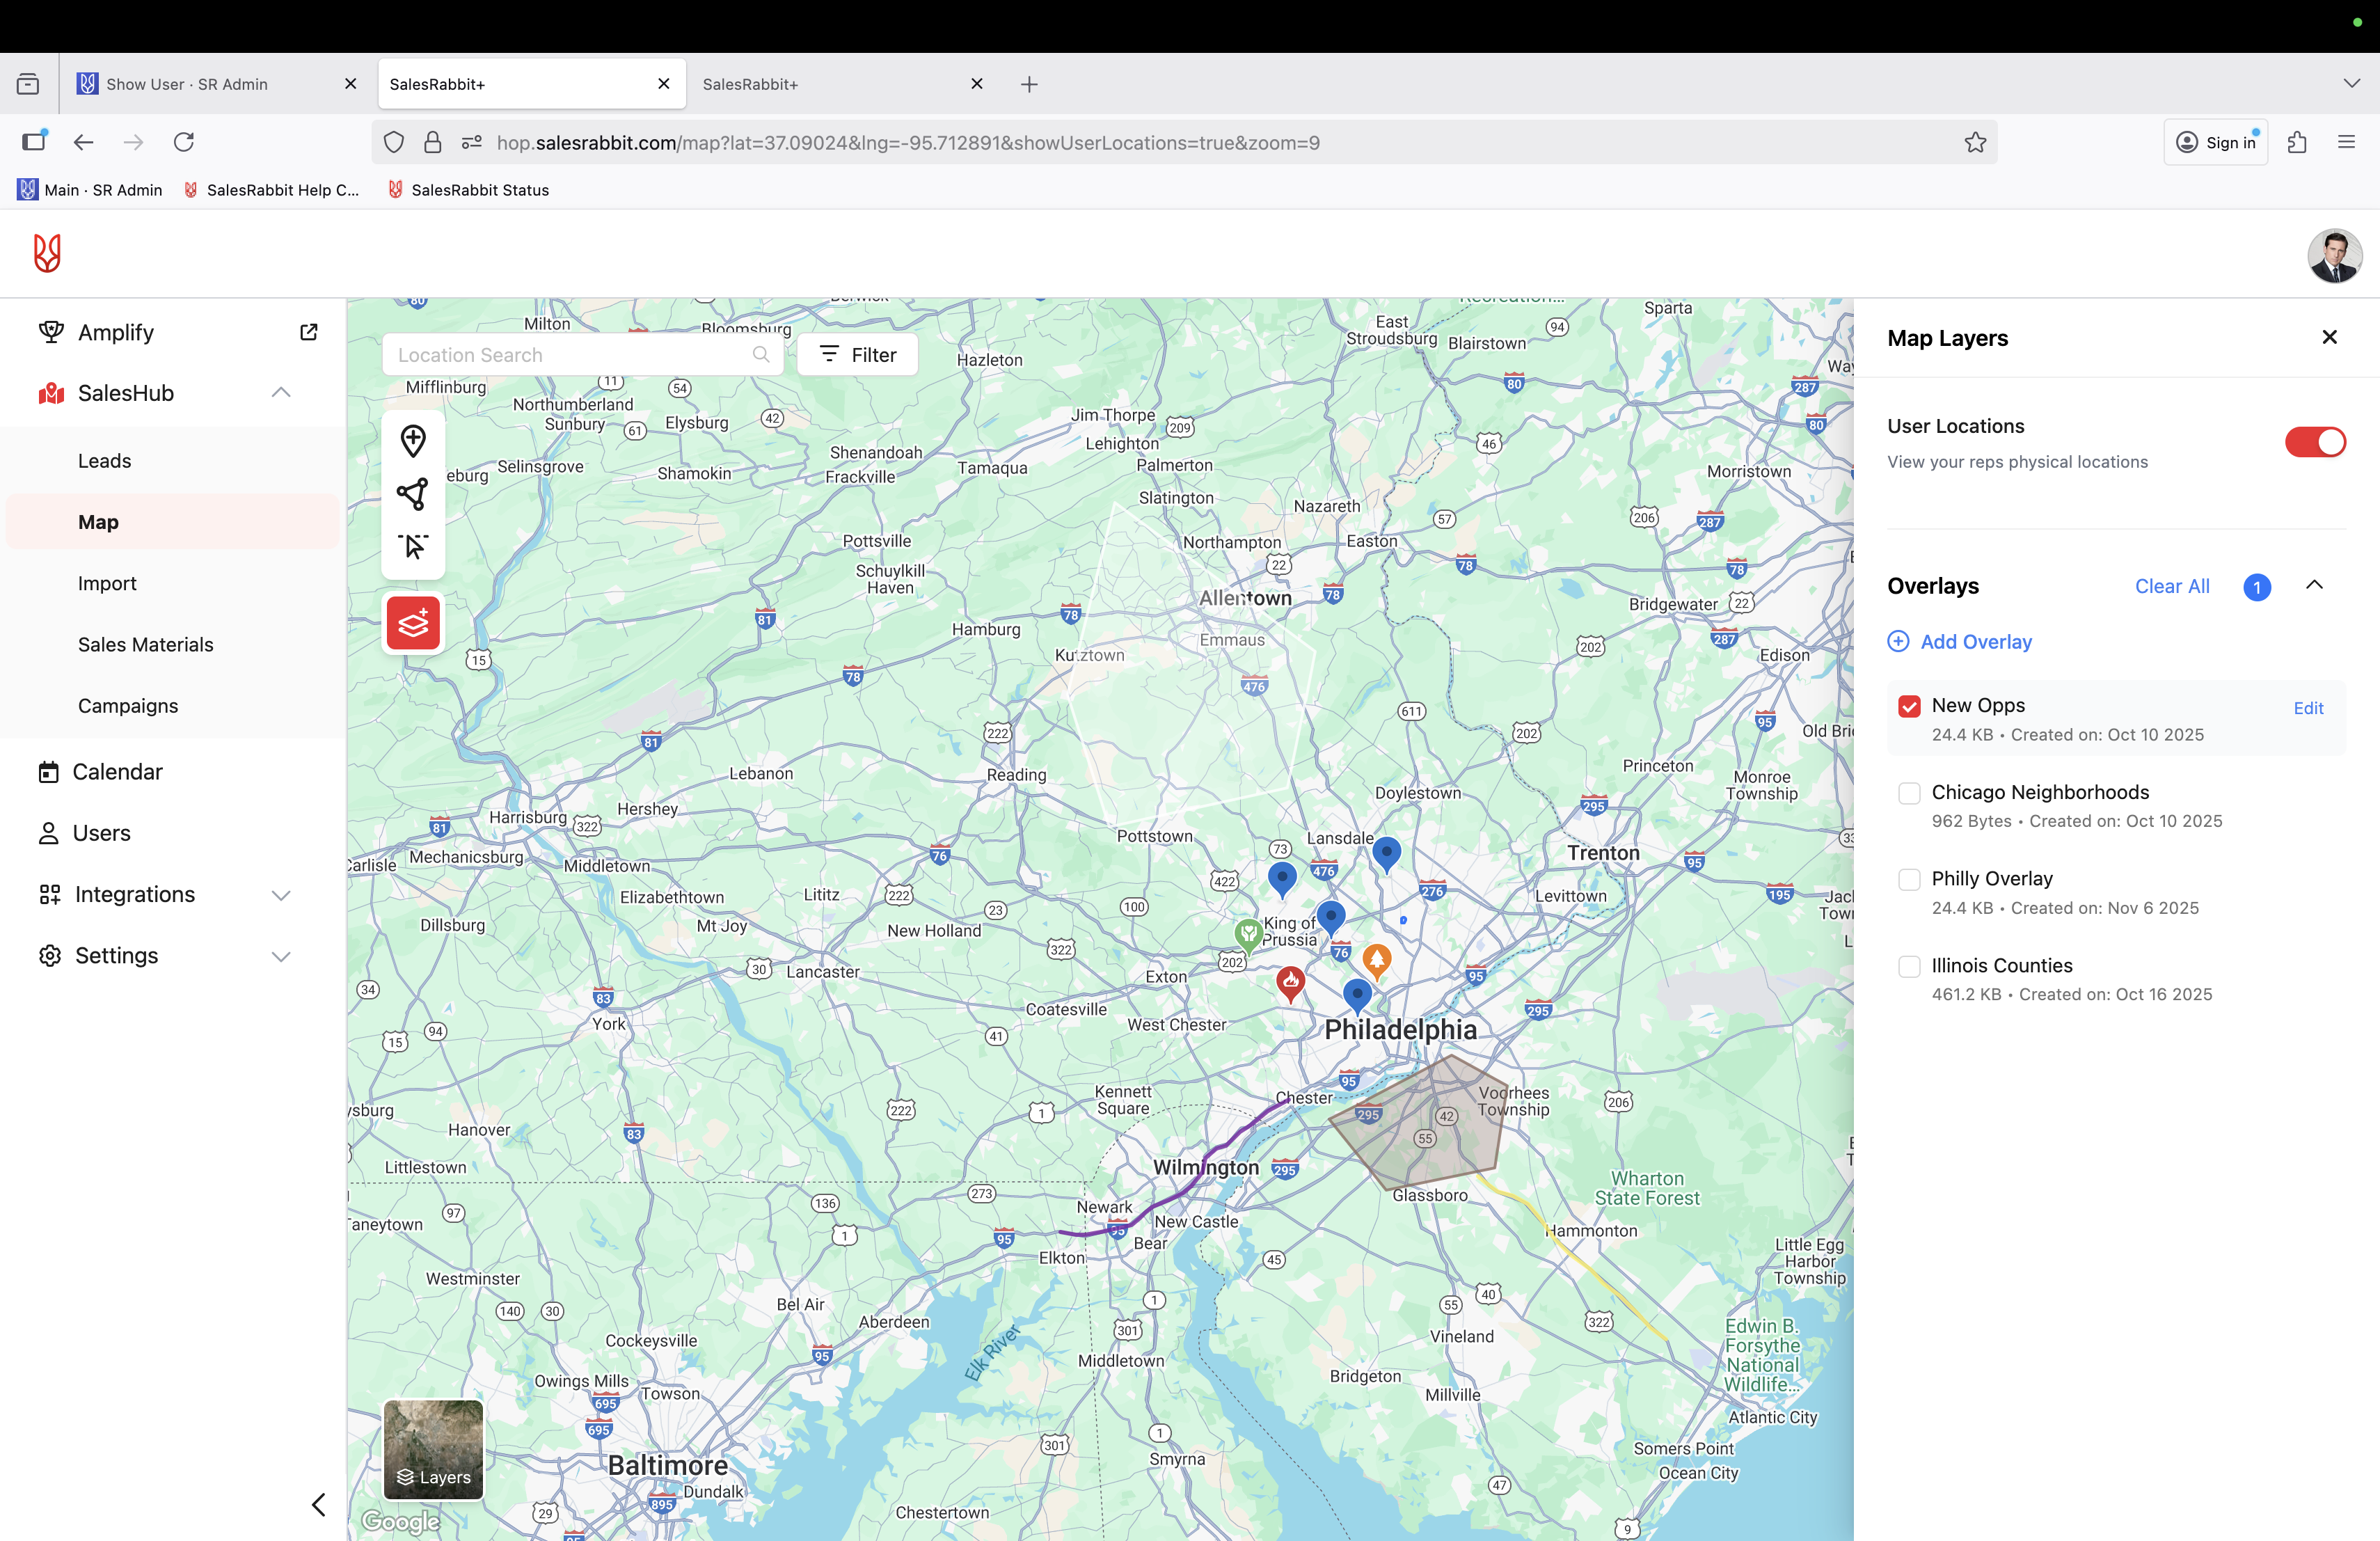Click the red flame map pin
The image size is (2380, 1541).
(x=1290, y=981)
